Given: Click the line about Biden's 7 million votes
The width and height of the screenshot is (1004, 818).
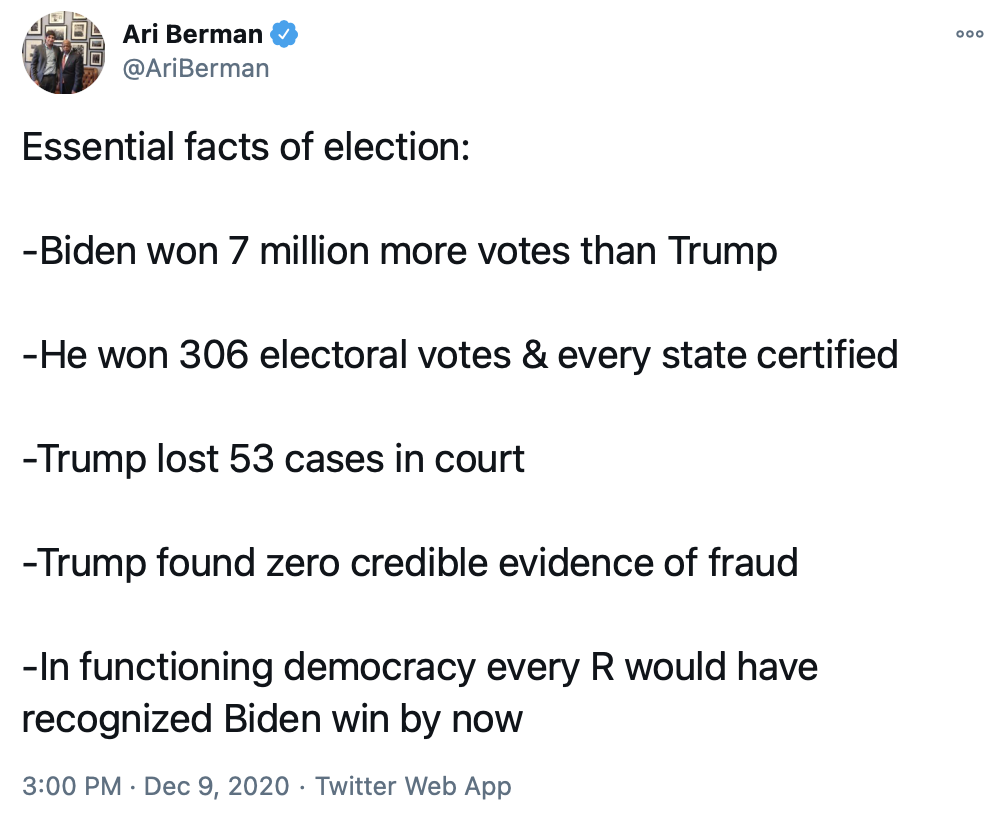Looking at the screenshot, I should [399, 251].
